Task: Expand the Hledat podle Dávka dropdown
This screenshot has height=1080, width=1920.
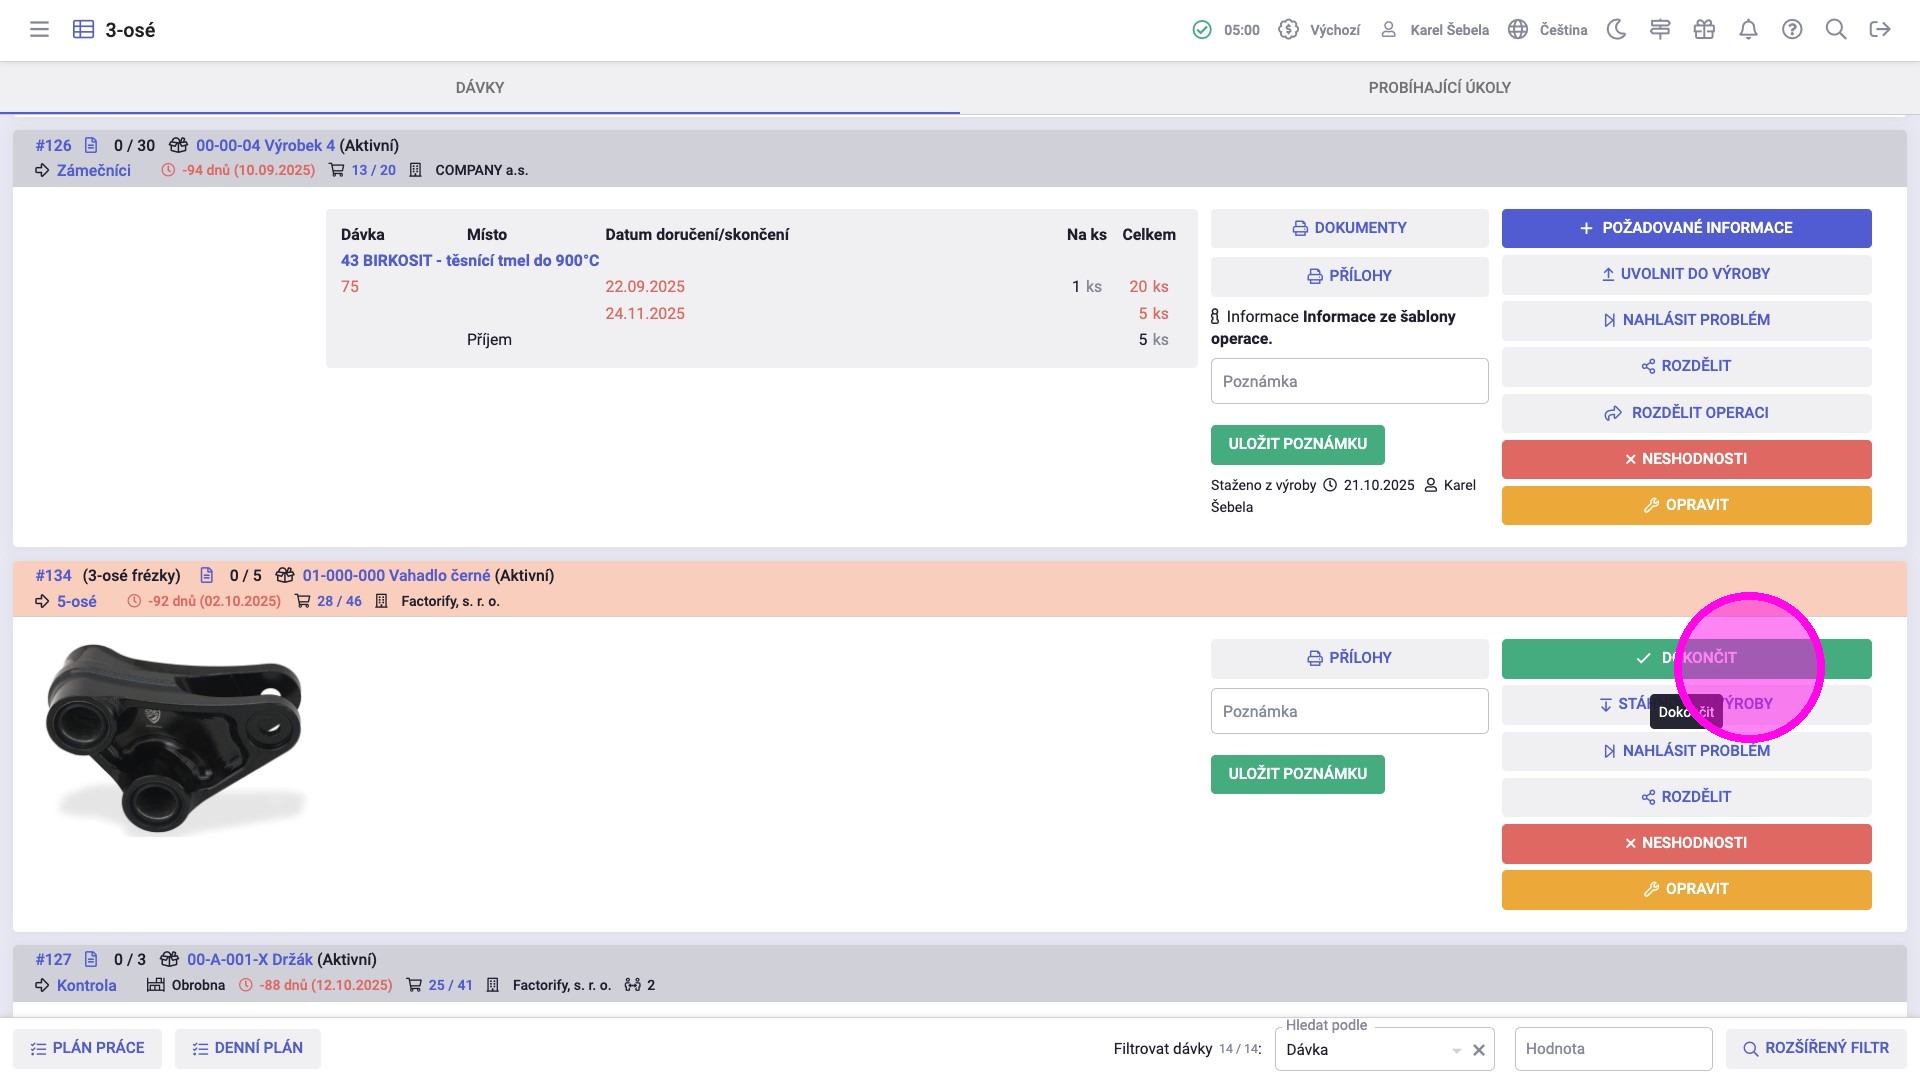Action: (x=1456, y=1050)
